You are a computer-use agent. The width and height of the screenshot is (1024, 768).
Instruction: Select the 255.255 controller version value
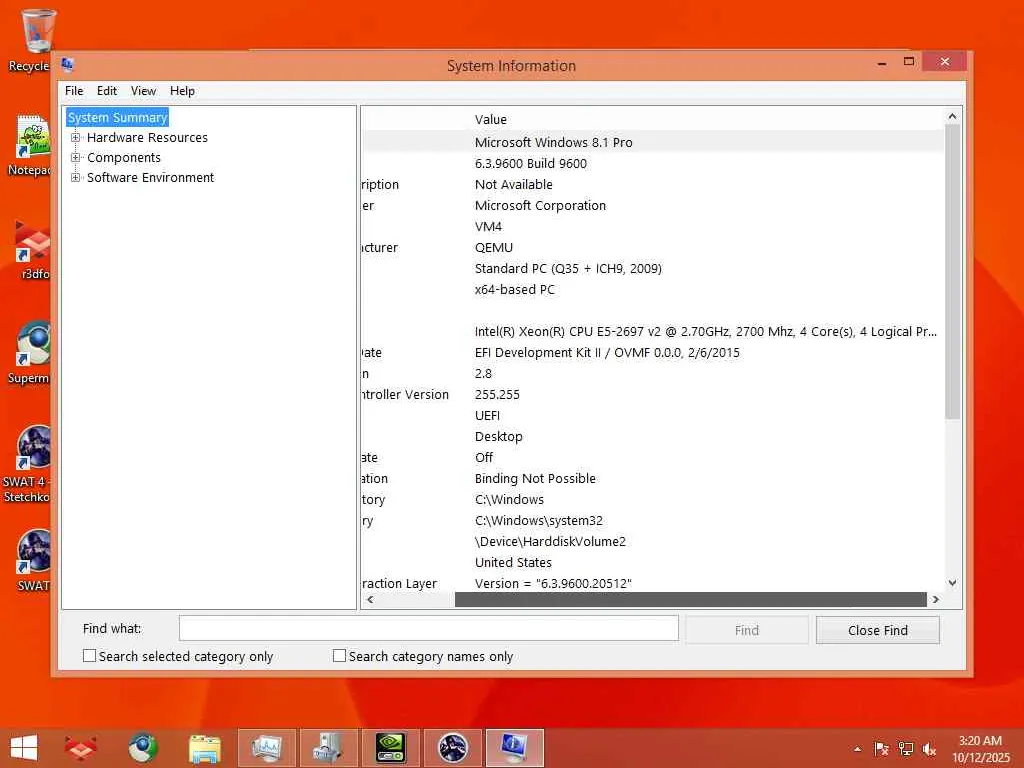pyautogui.click(x=497, y=394)
